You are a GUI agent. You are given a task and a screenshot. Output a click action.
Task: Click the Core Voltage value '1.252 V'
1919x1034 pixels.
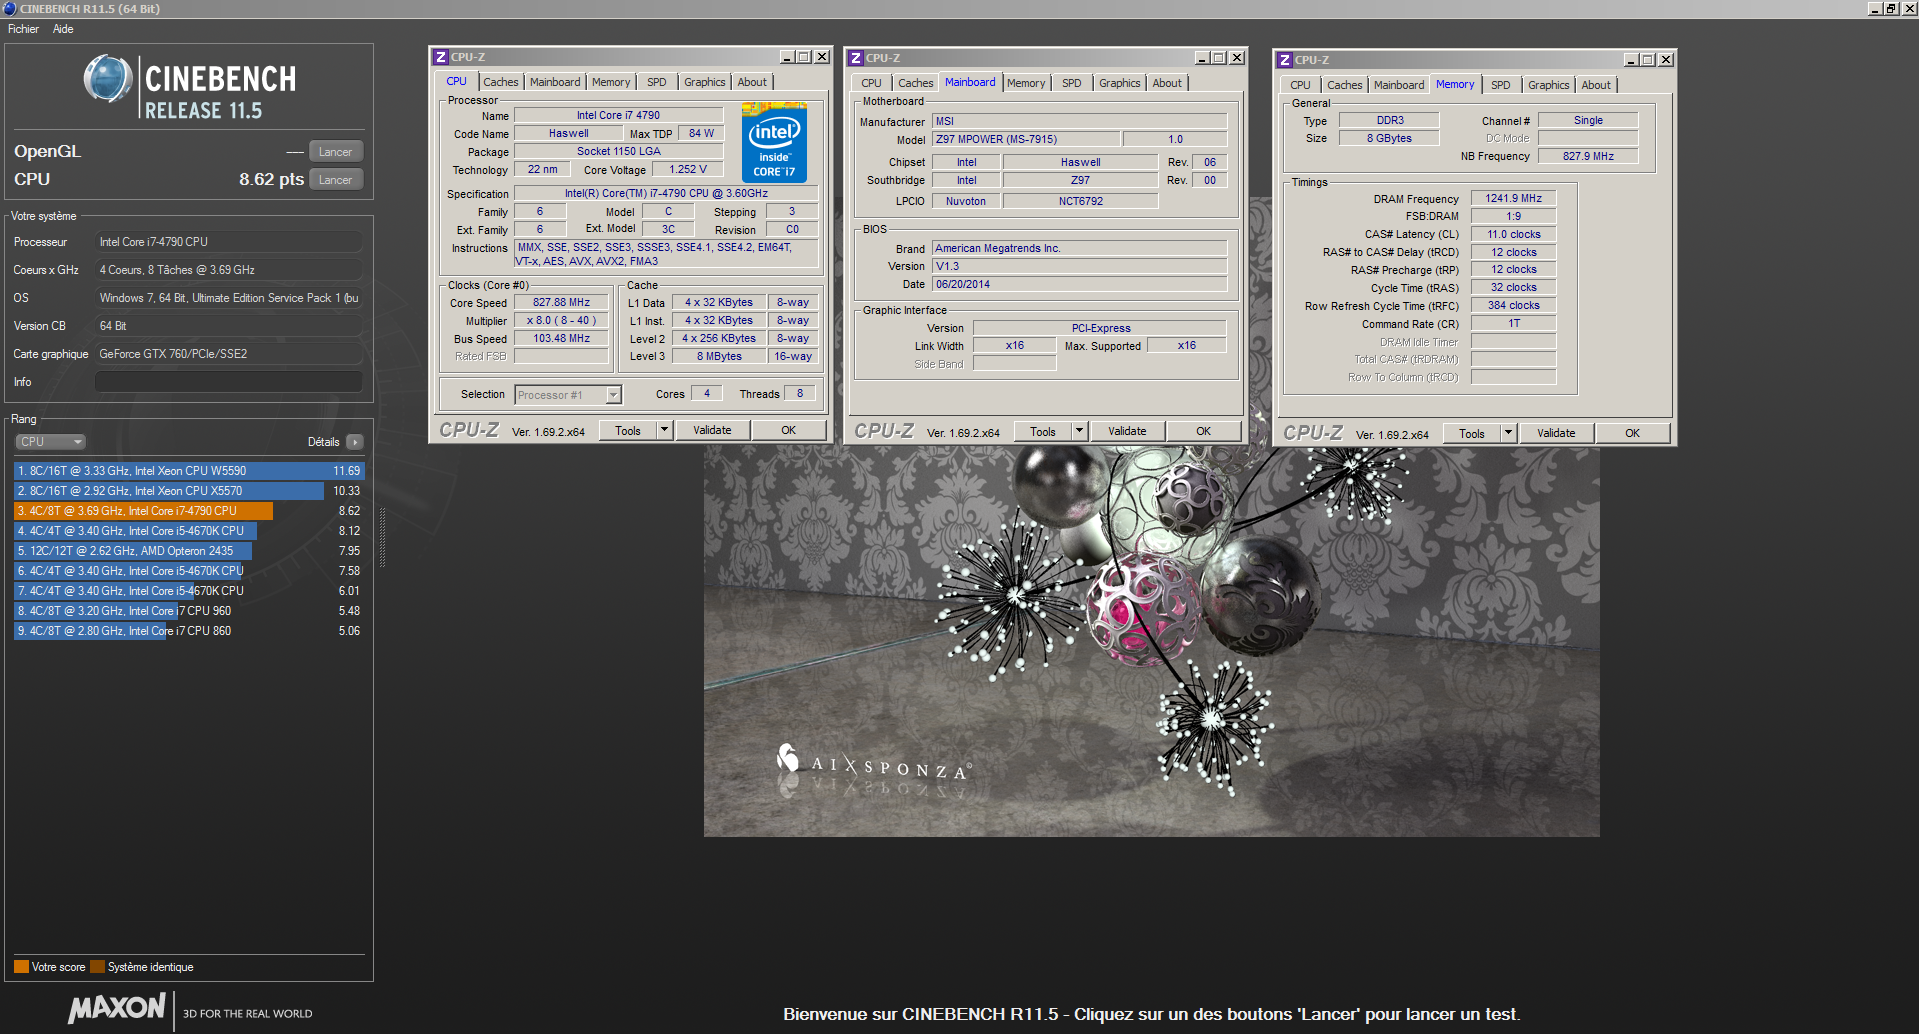(687, 170)
